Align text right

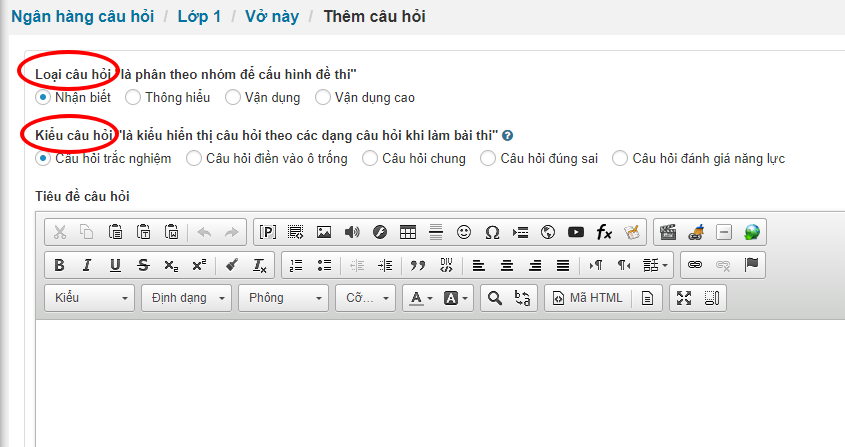tap(535, 265)
